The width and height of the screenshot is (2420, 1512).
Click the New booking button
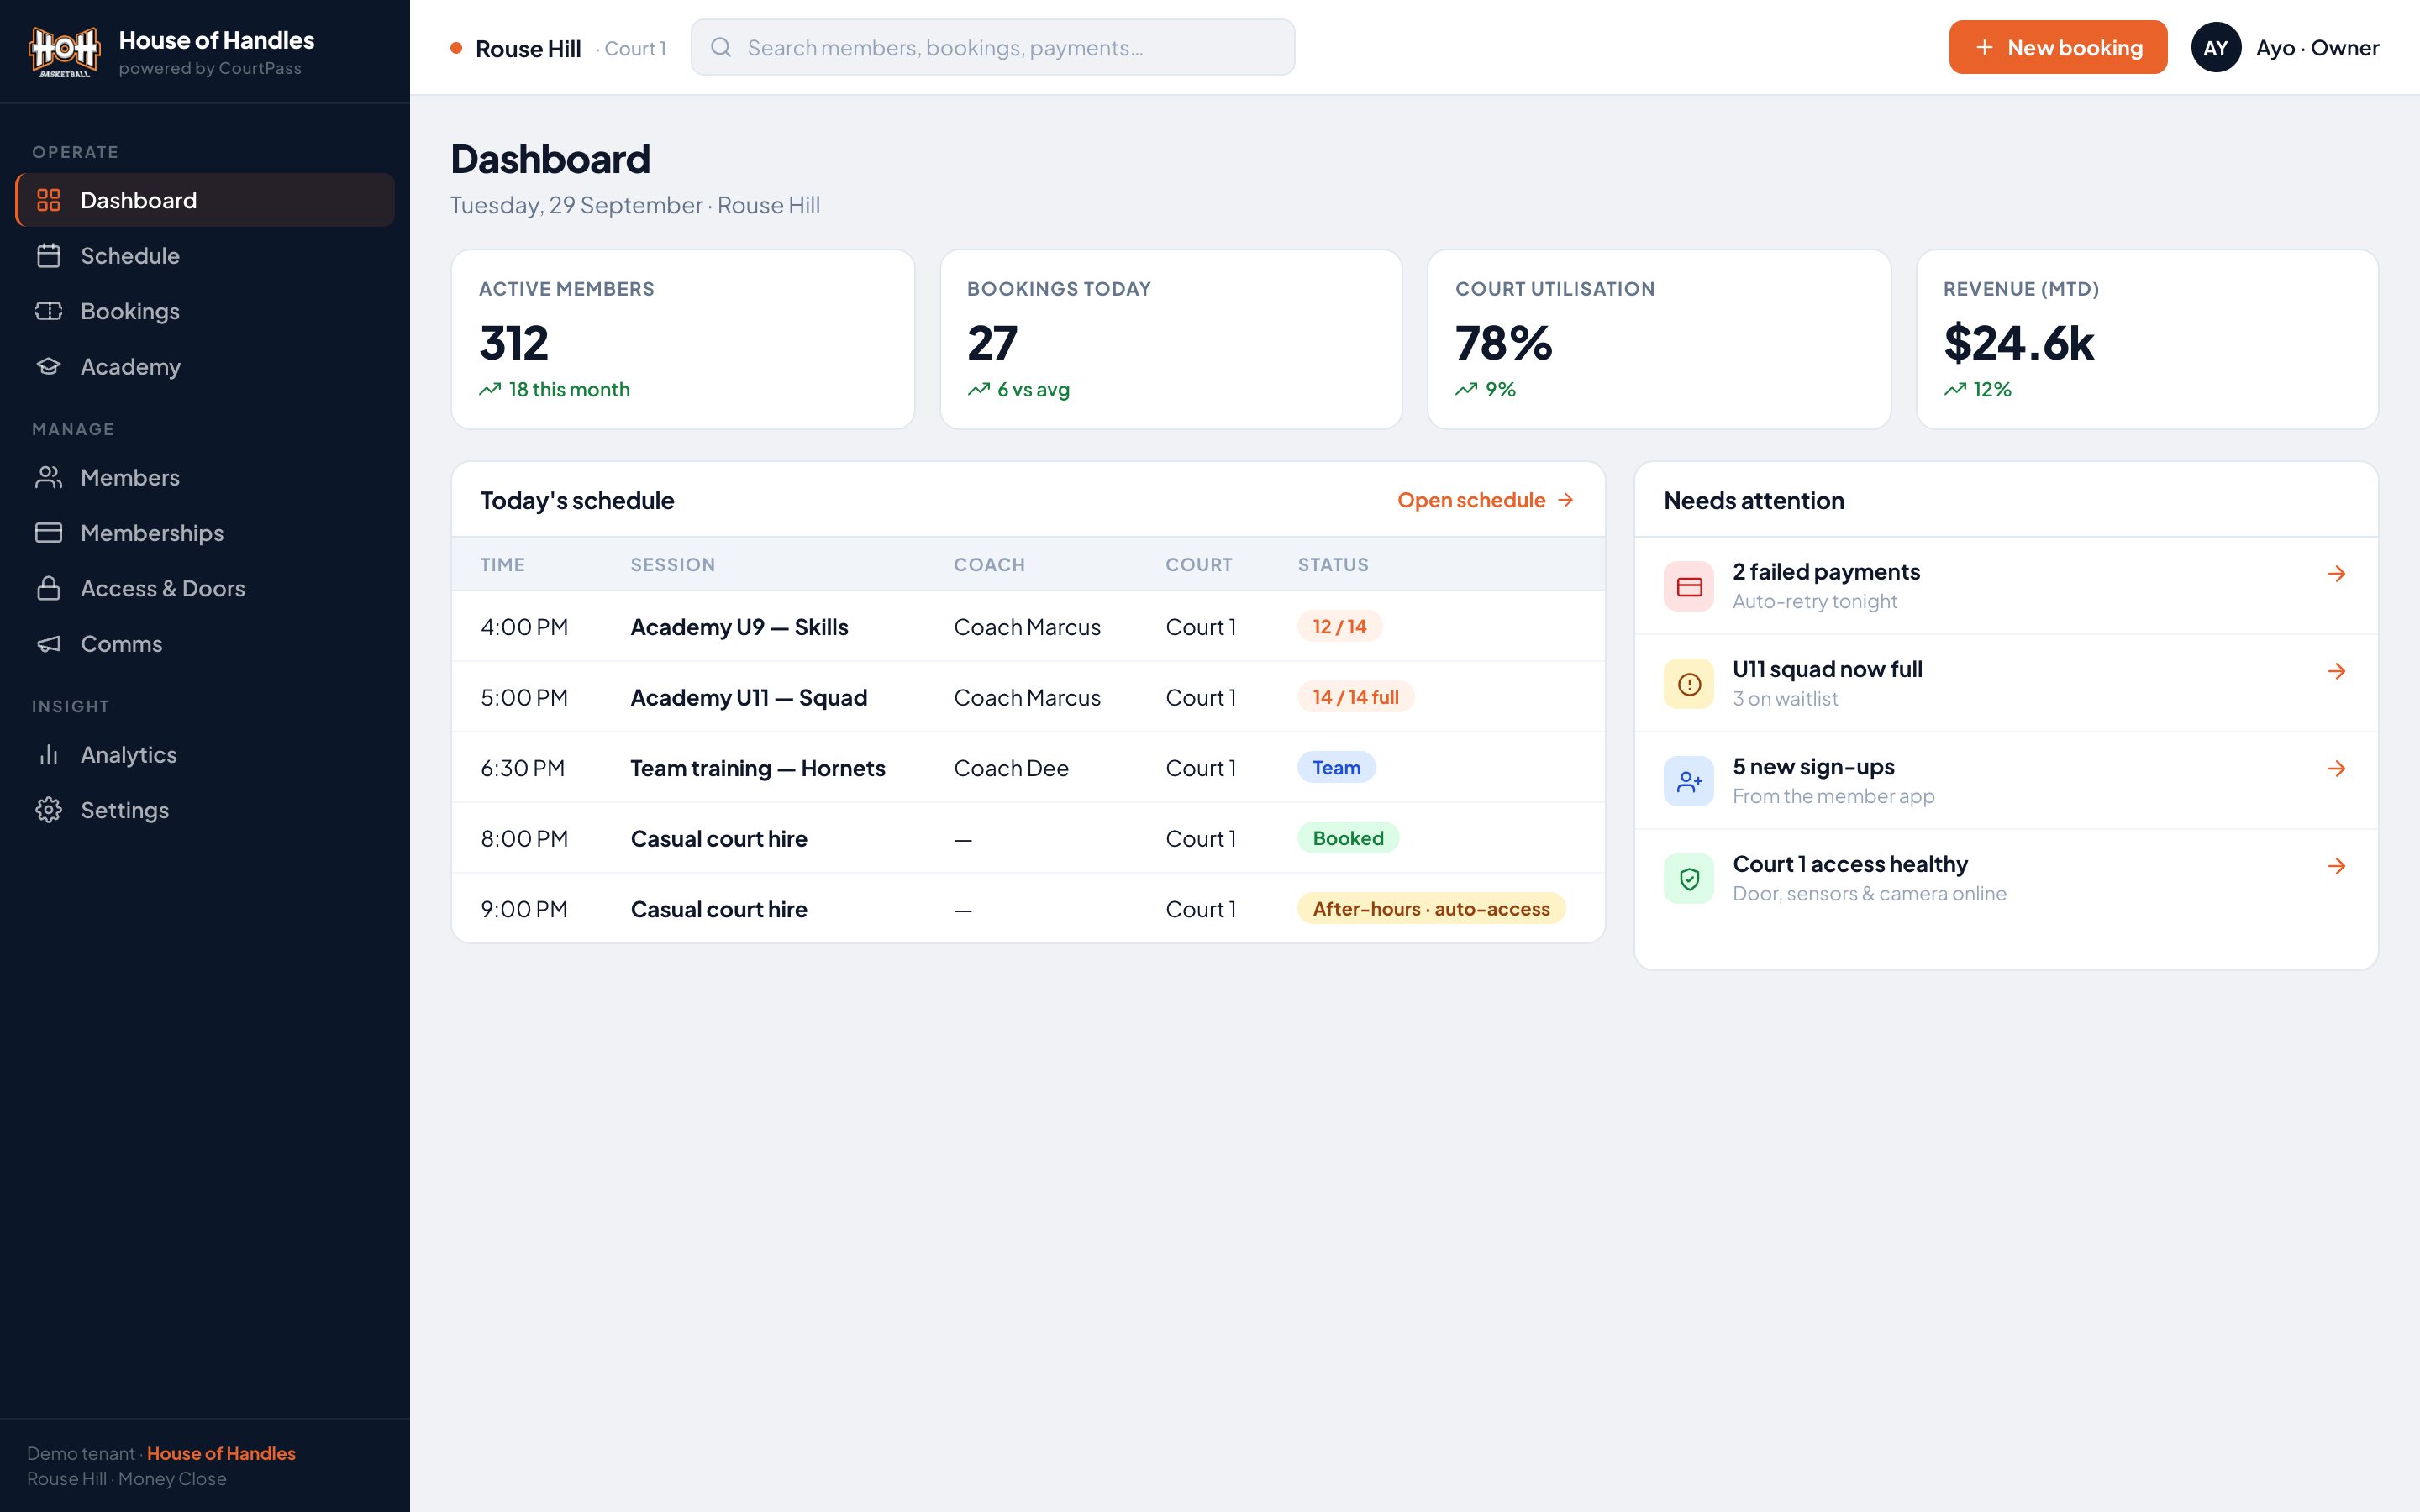click(x=2058, y=47)
